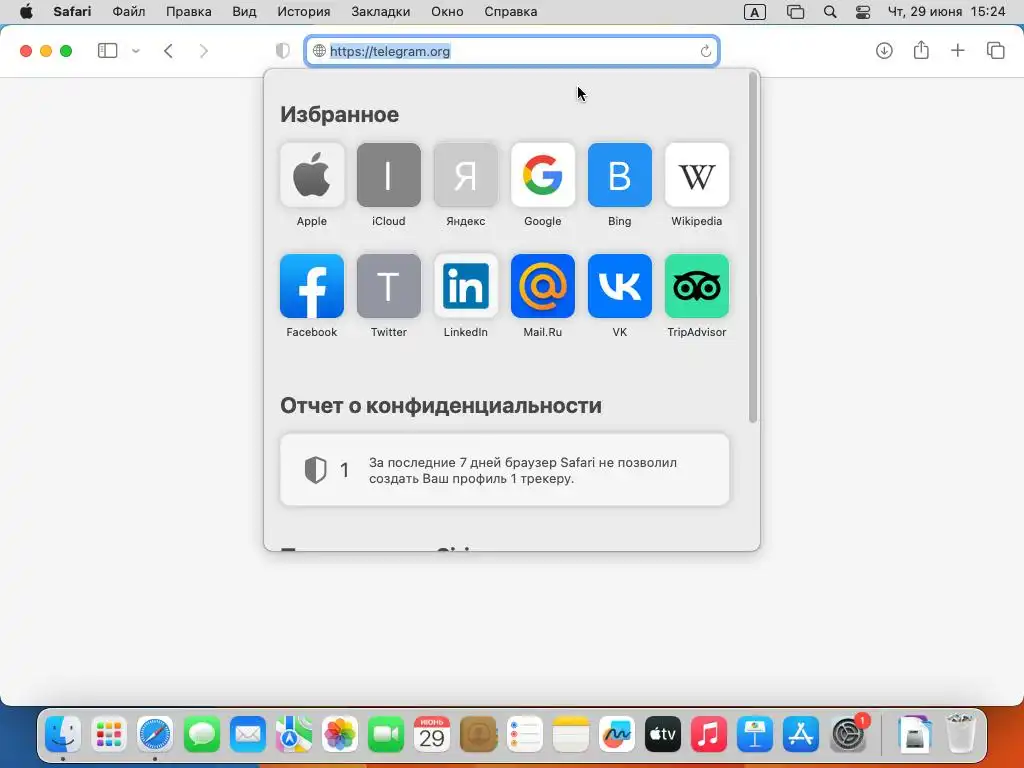
Task: Open FaceTime from the Dock
Action: click(x=386, y=735)
